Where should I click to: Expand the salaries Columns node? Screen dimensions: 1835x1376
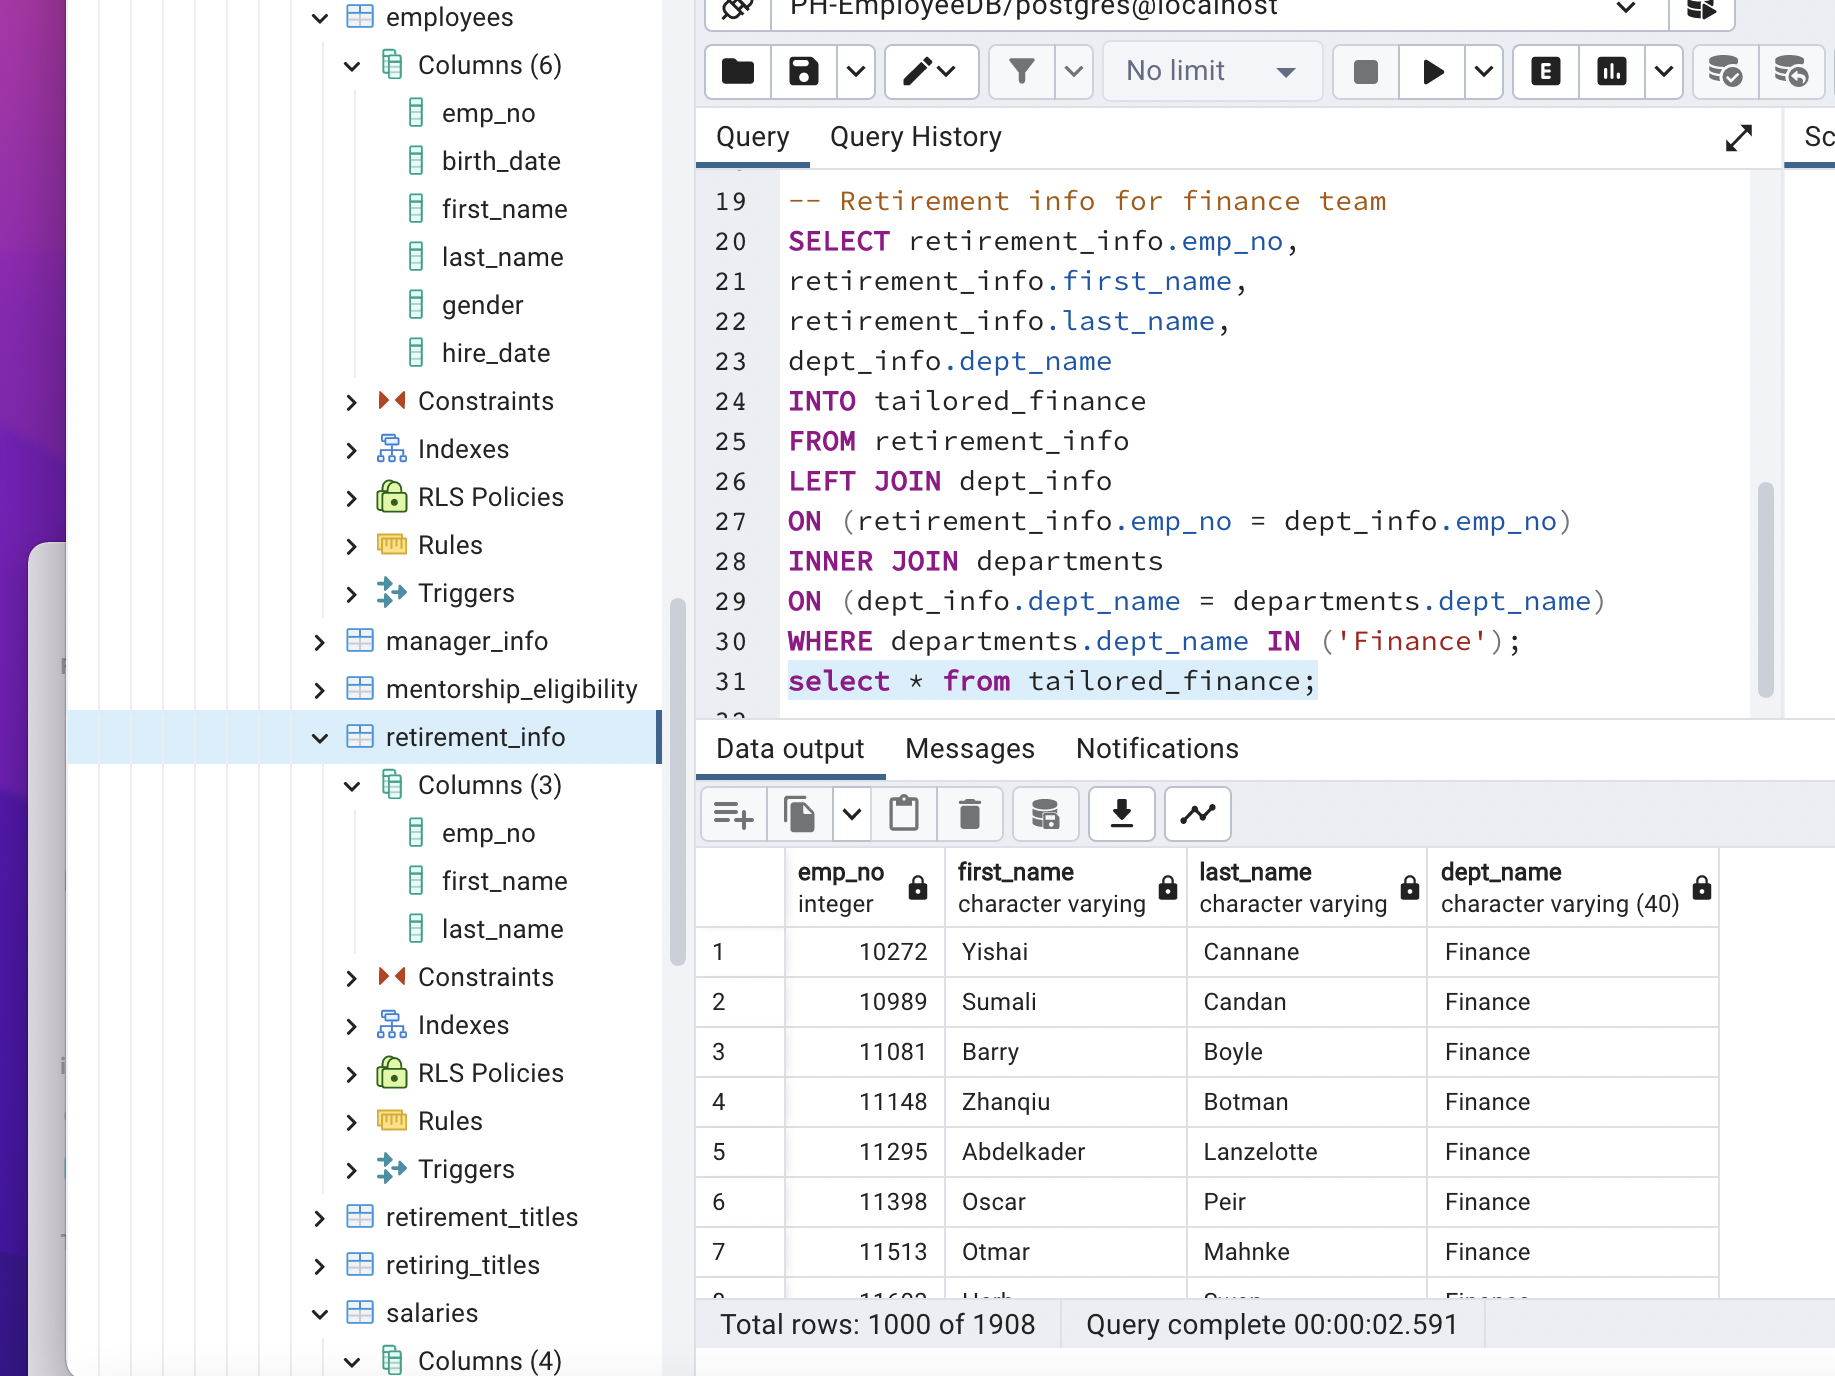[x=351, y=1361]
